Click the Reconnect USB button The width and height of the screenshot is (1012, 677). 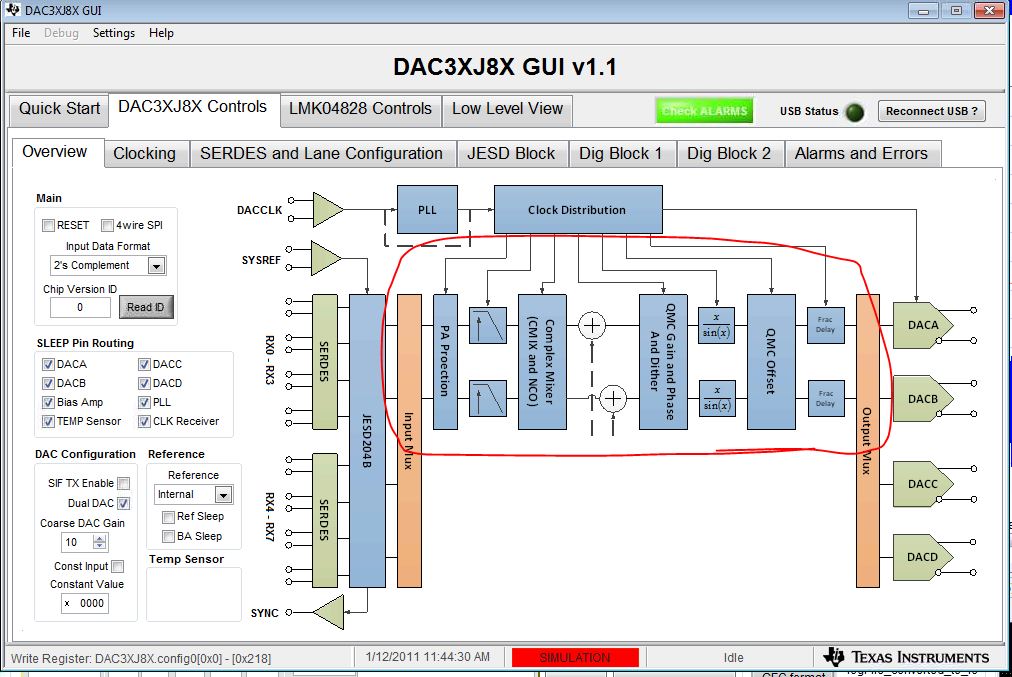coord(931,111)
